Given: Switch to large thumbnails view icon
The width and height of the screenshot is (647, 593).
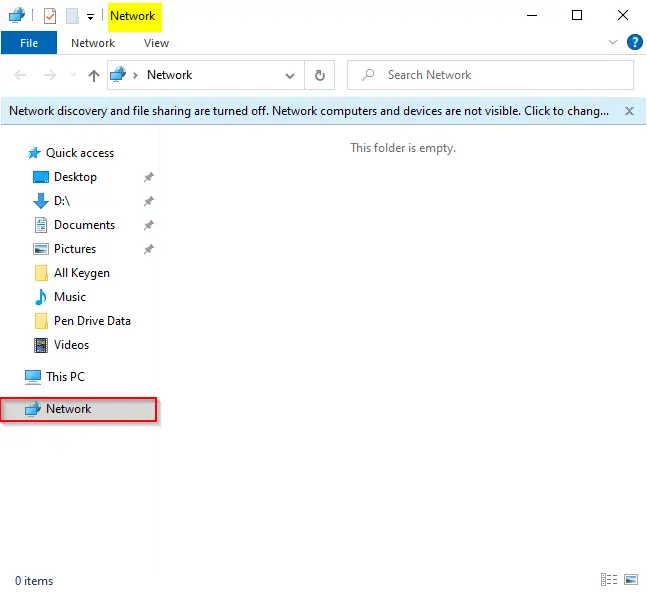Looking at the screenshot, I should 631,579.
